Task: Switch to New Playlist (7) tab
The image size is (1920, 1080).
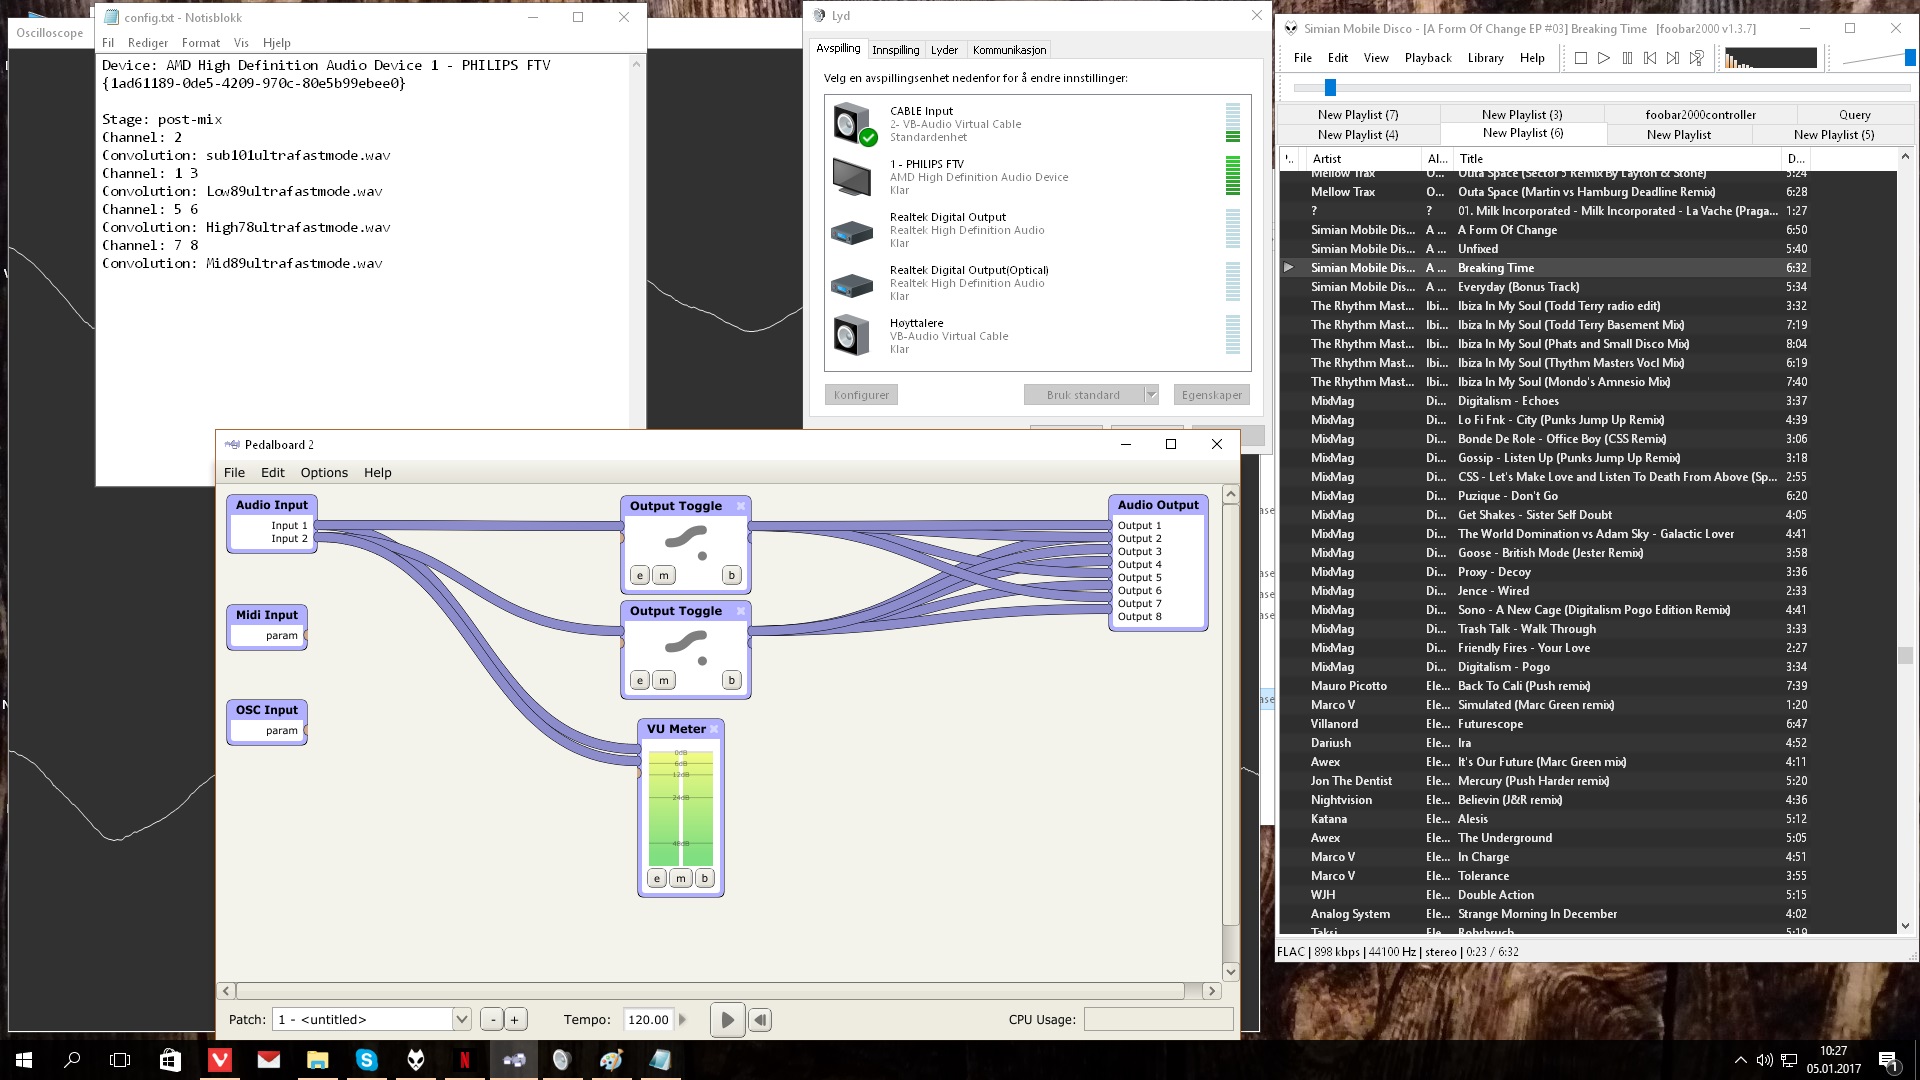Action: [x=1358, y=115]
